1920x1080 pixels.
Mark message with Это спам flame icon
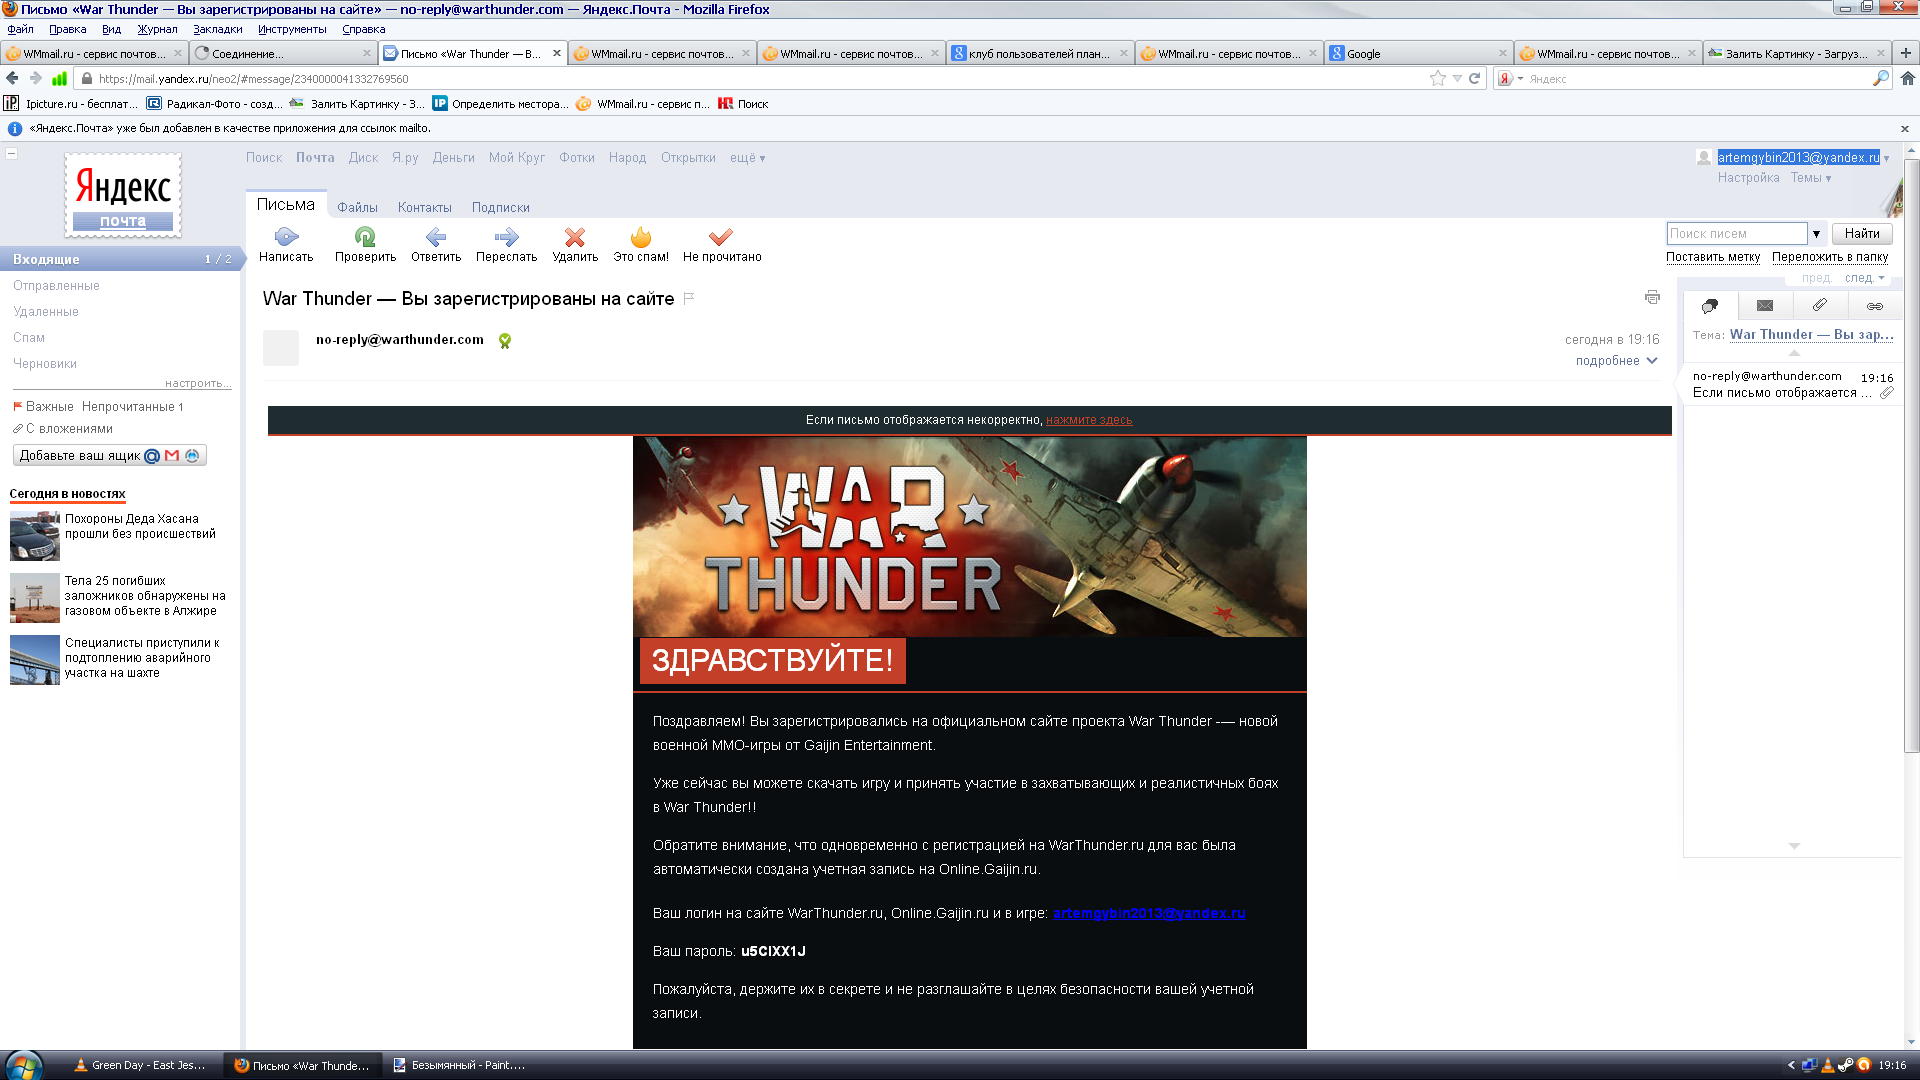(641, 237)
